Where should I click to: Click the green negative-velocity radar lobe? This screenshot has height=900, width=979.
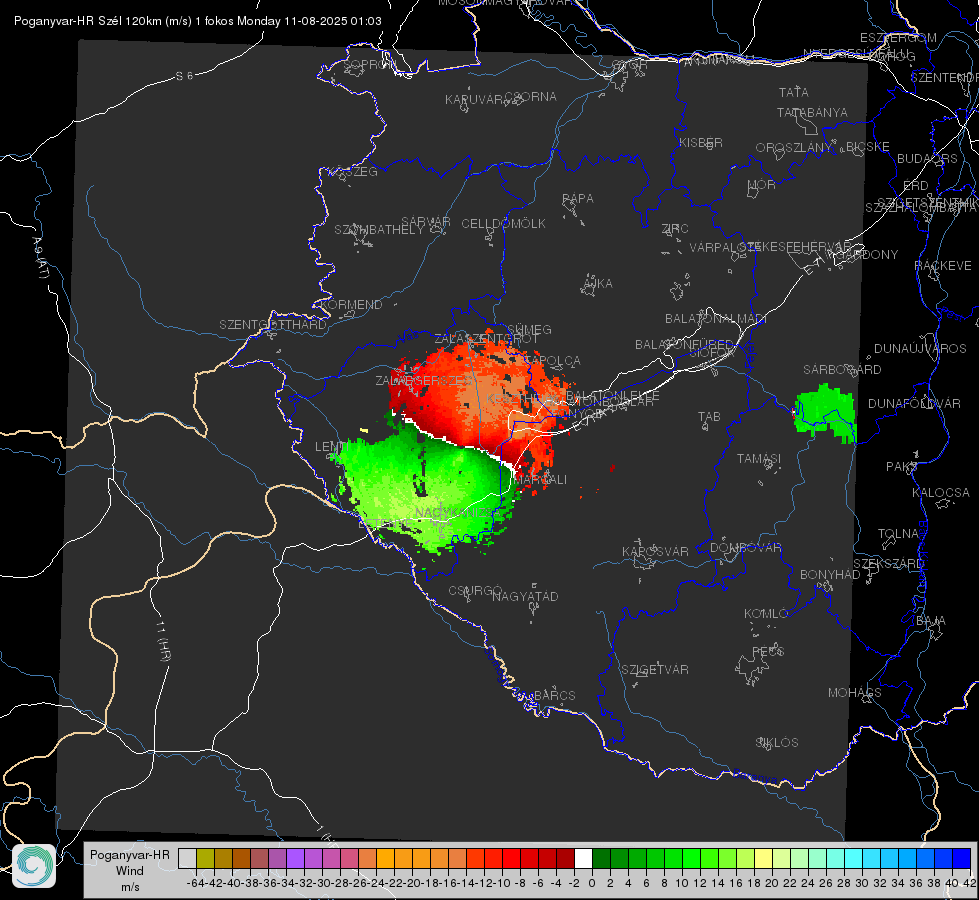pos(425,487)
